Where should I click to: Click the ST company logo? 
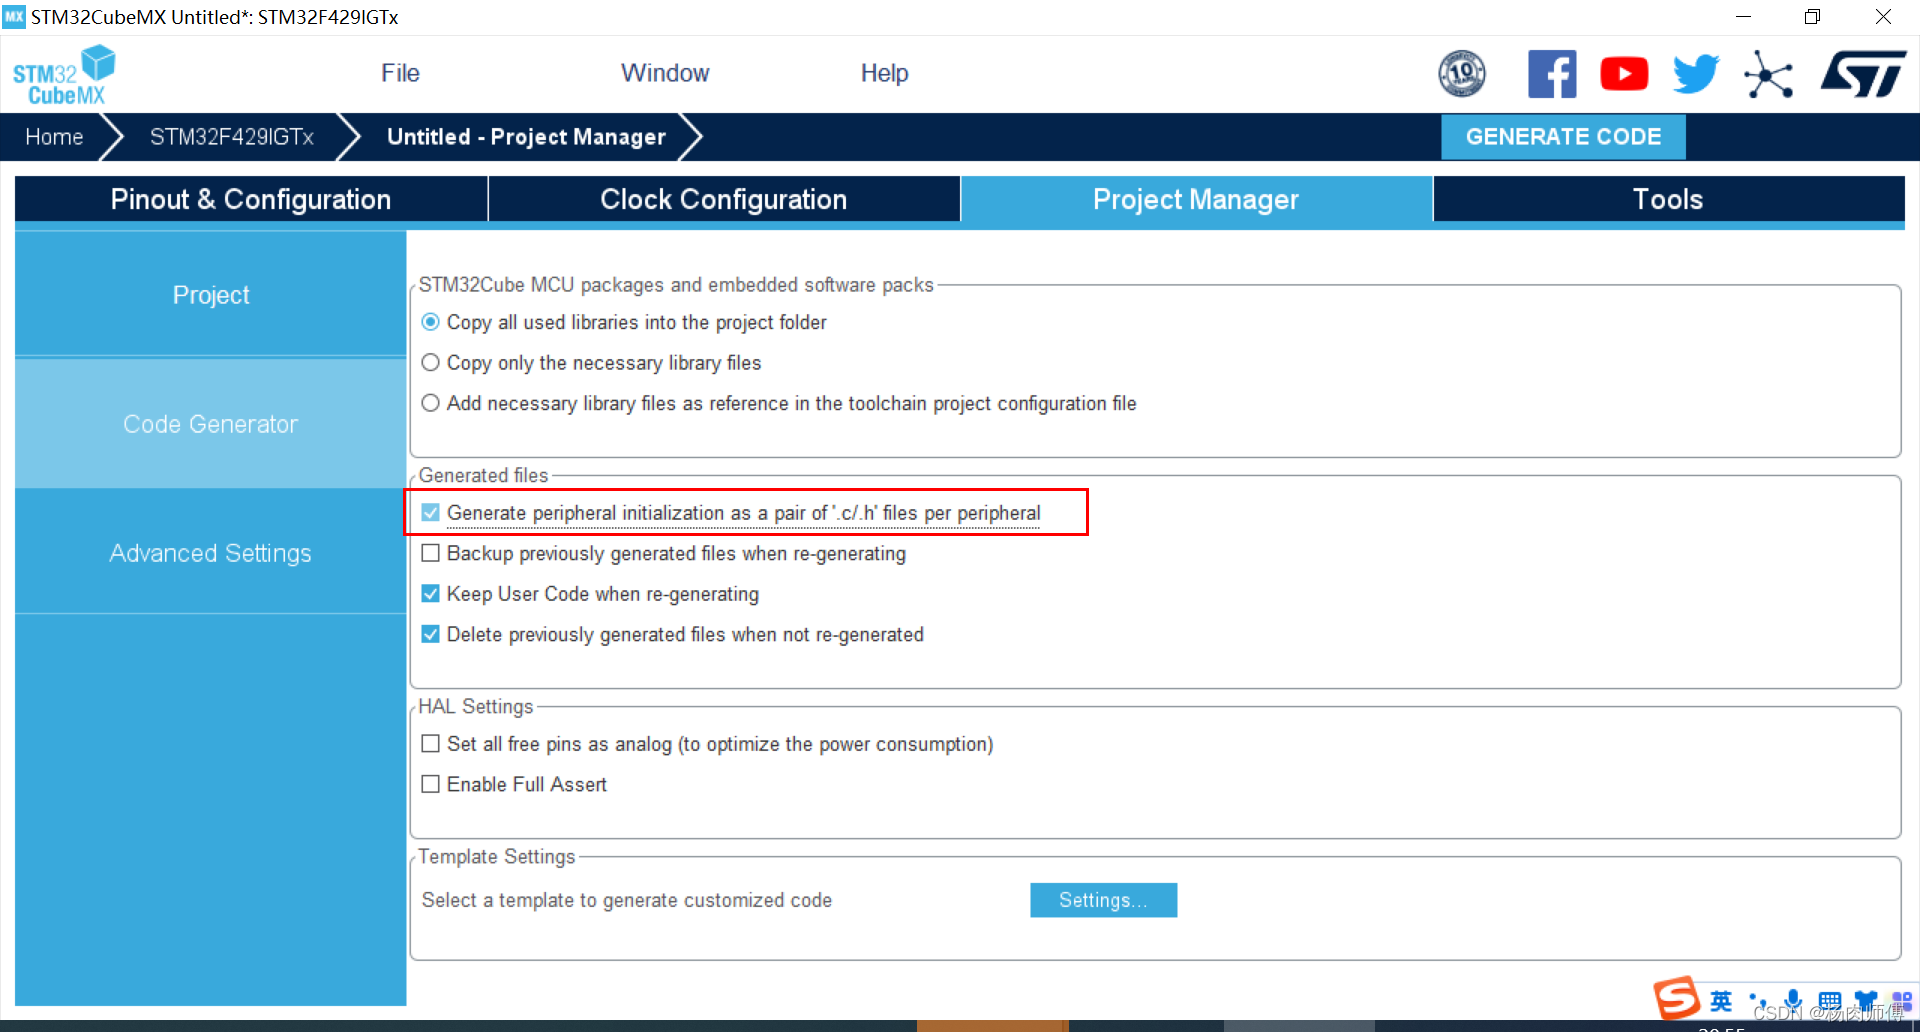pos(1864,74)
